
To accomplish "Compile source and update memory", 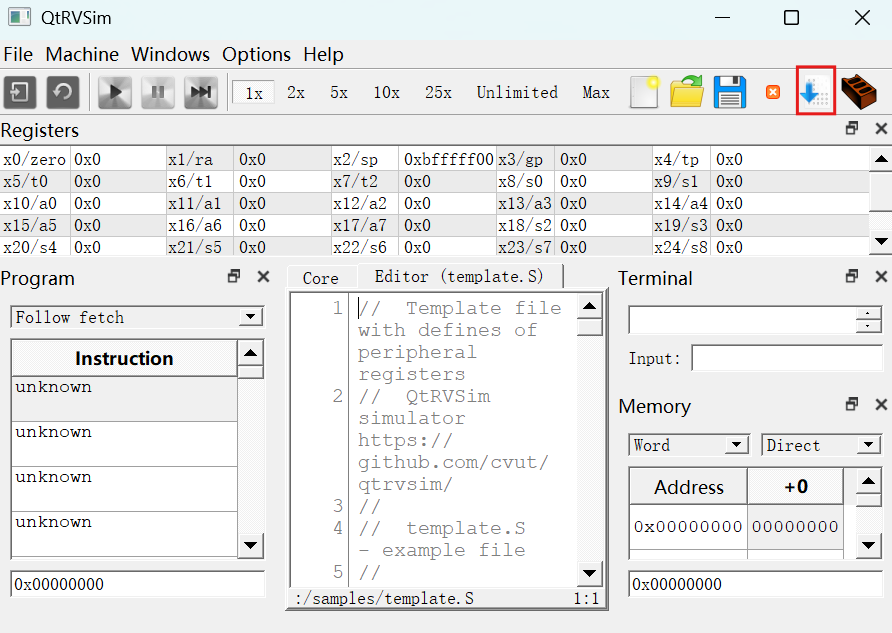I will [815, 92].
